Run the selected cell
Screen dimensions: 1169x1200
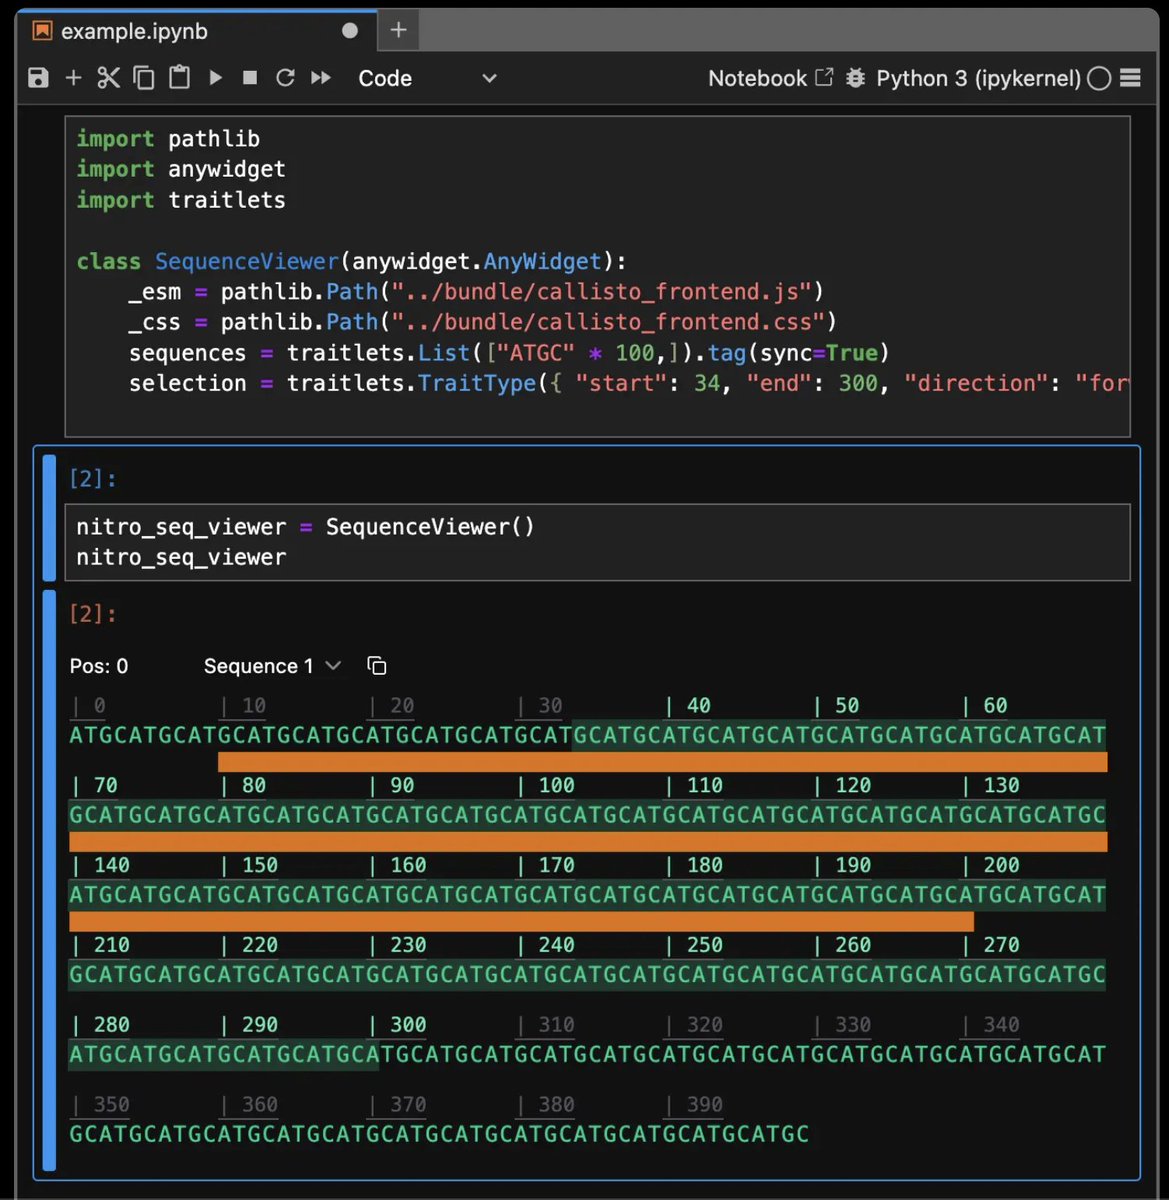coord(215,78)
